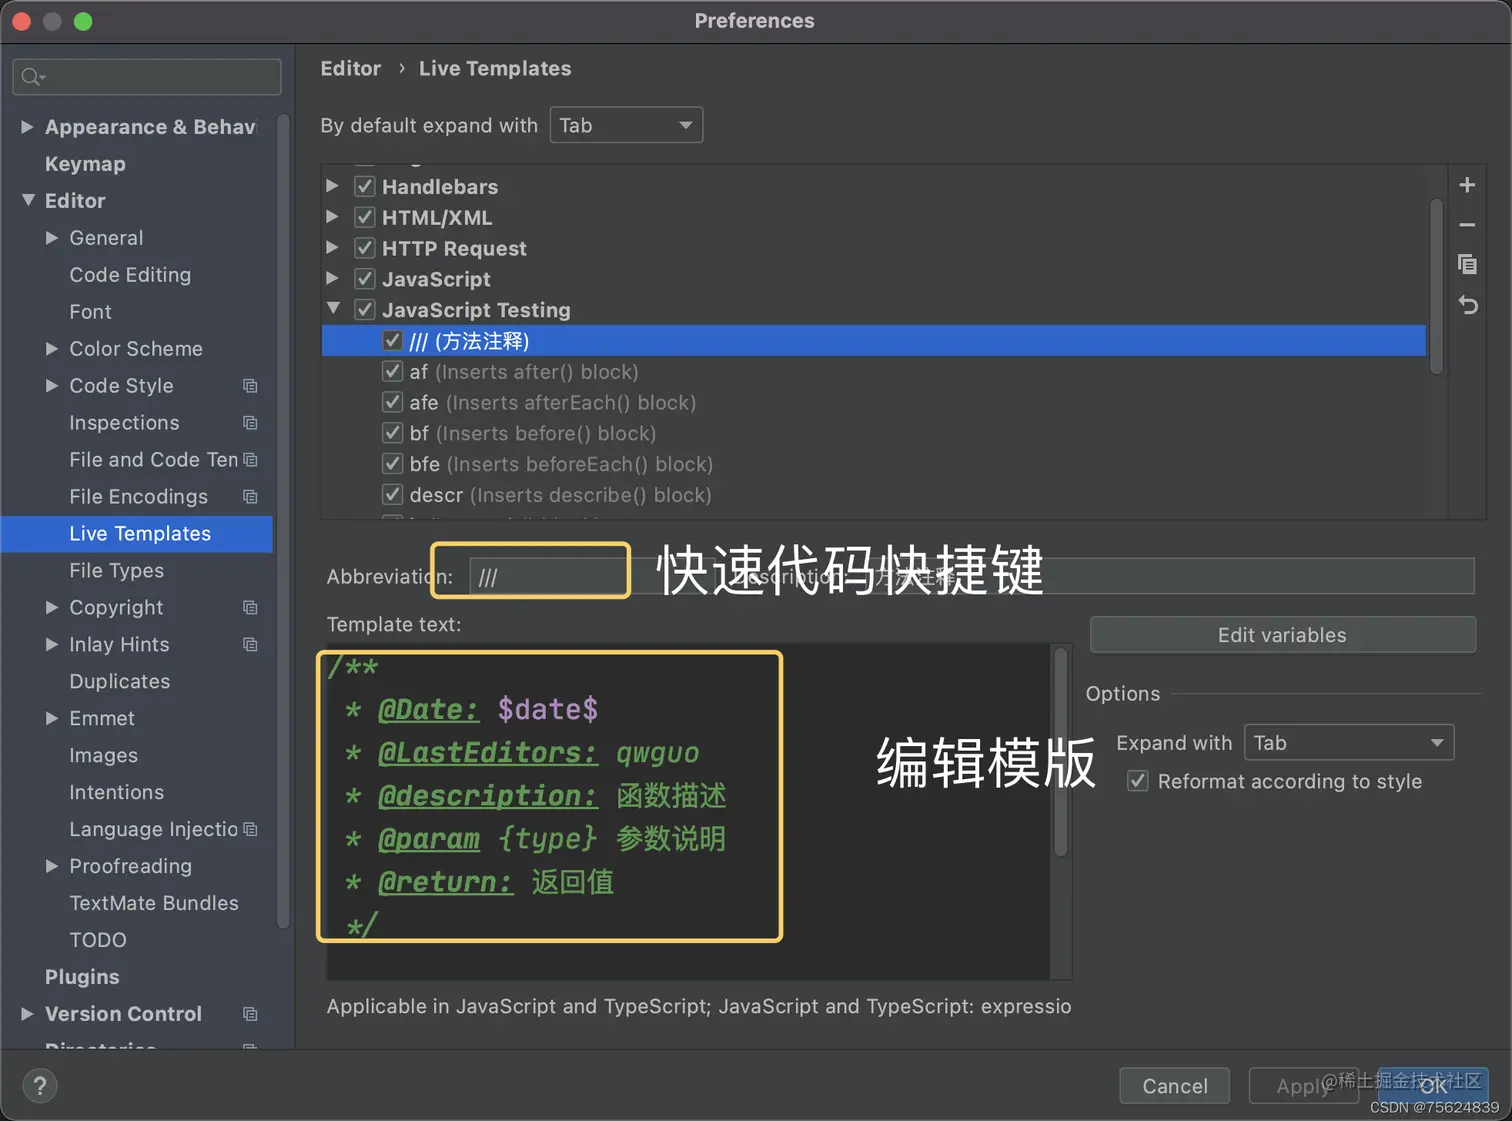Select the bf (Inserts before() block) row
The image size is (1512, 1121).
coord(873,433)
